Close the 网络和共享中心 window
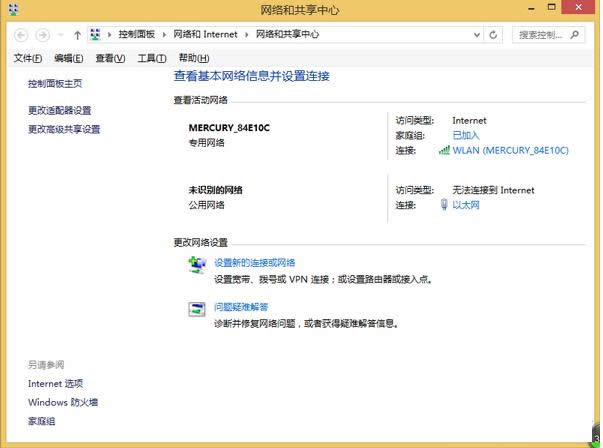Screen dimensions: 603x448 pyautogui.click(x=578, y=7)
